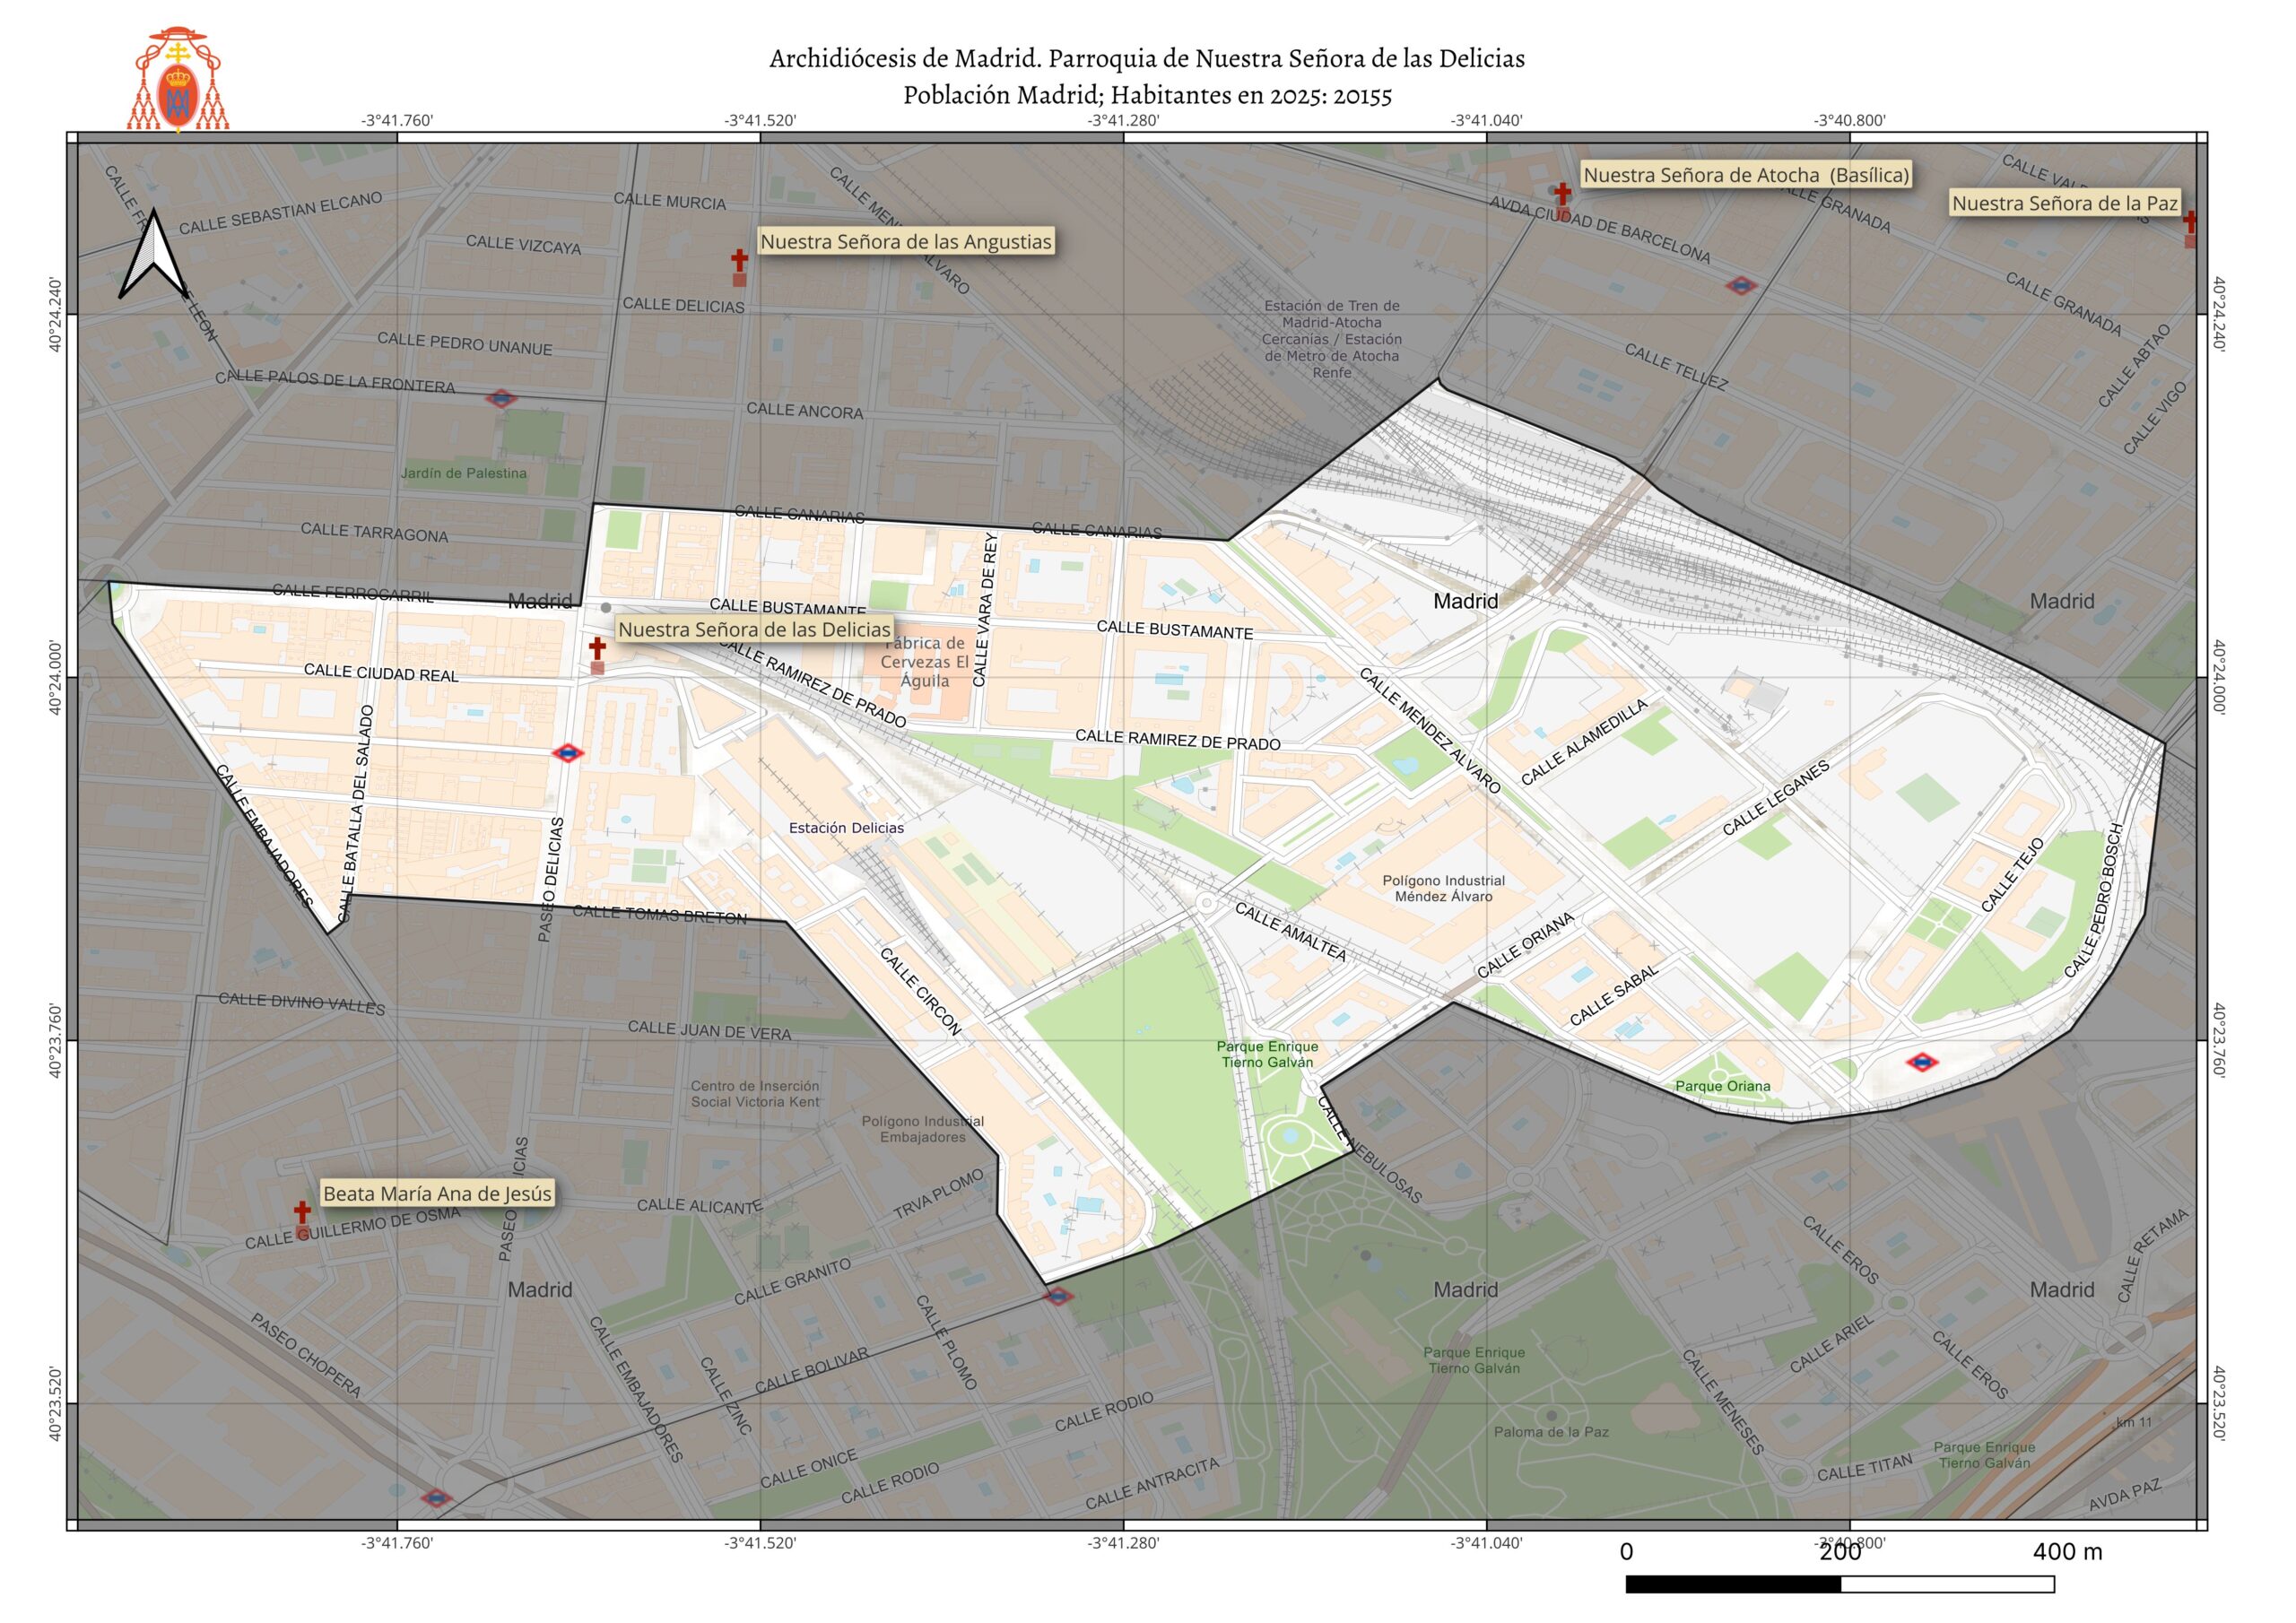This screenshot has height=1623, width=2296.
Task: Click the map title about Parroquia de las Delicias
Action: click(1147, 59)
